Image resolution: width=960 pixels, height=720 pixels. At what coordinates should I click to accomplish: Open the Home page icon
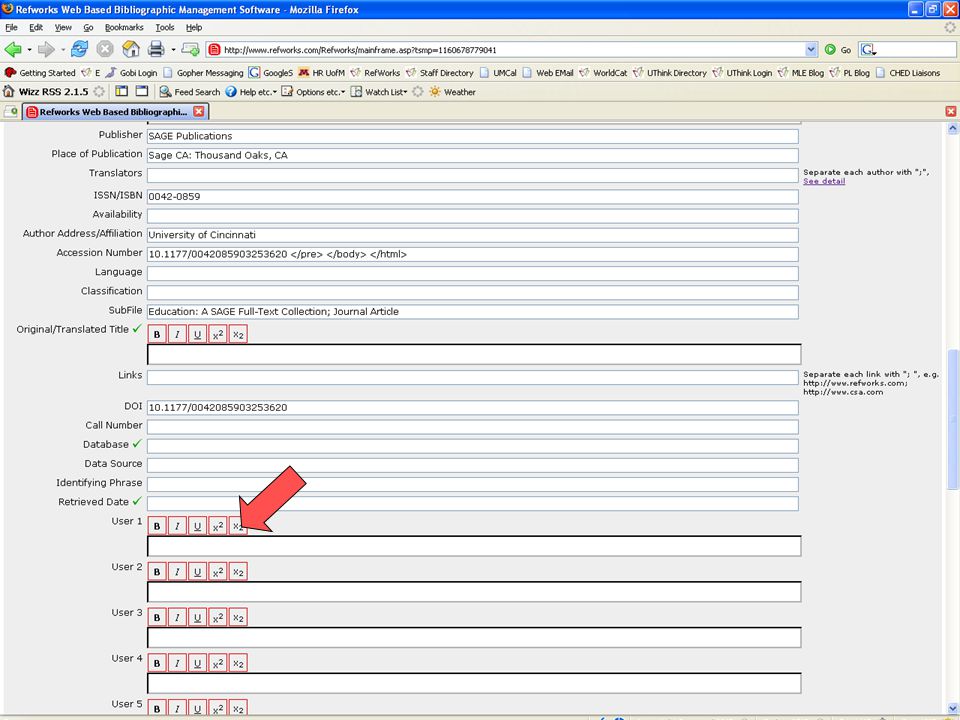point(131,49)
